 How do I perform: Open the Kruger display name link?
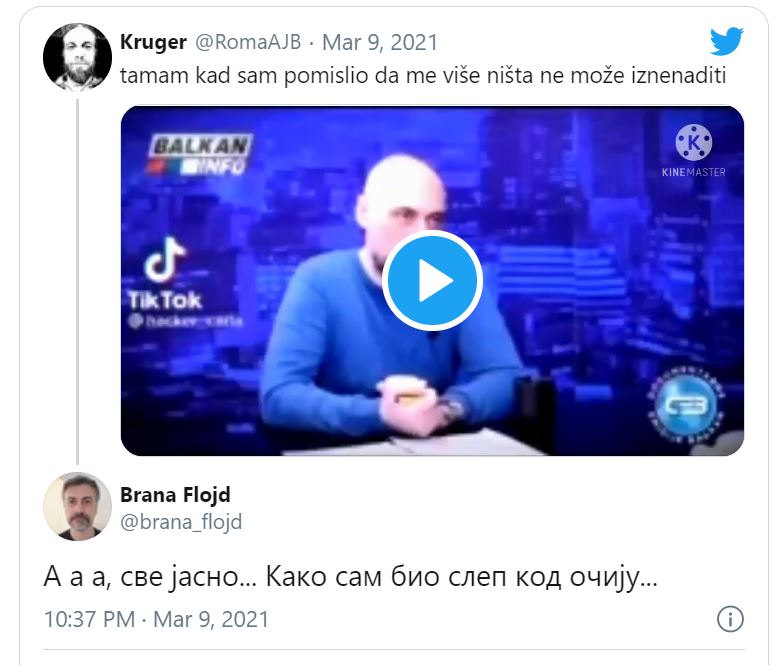[x=153, y=42]
